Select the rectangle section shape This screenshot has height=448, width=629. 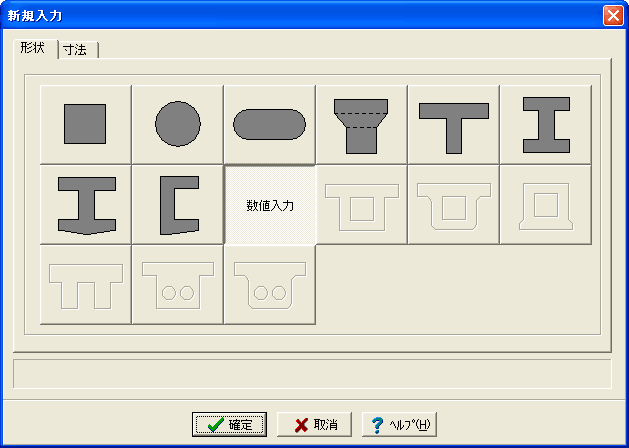pos(85,124)
